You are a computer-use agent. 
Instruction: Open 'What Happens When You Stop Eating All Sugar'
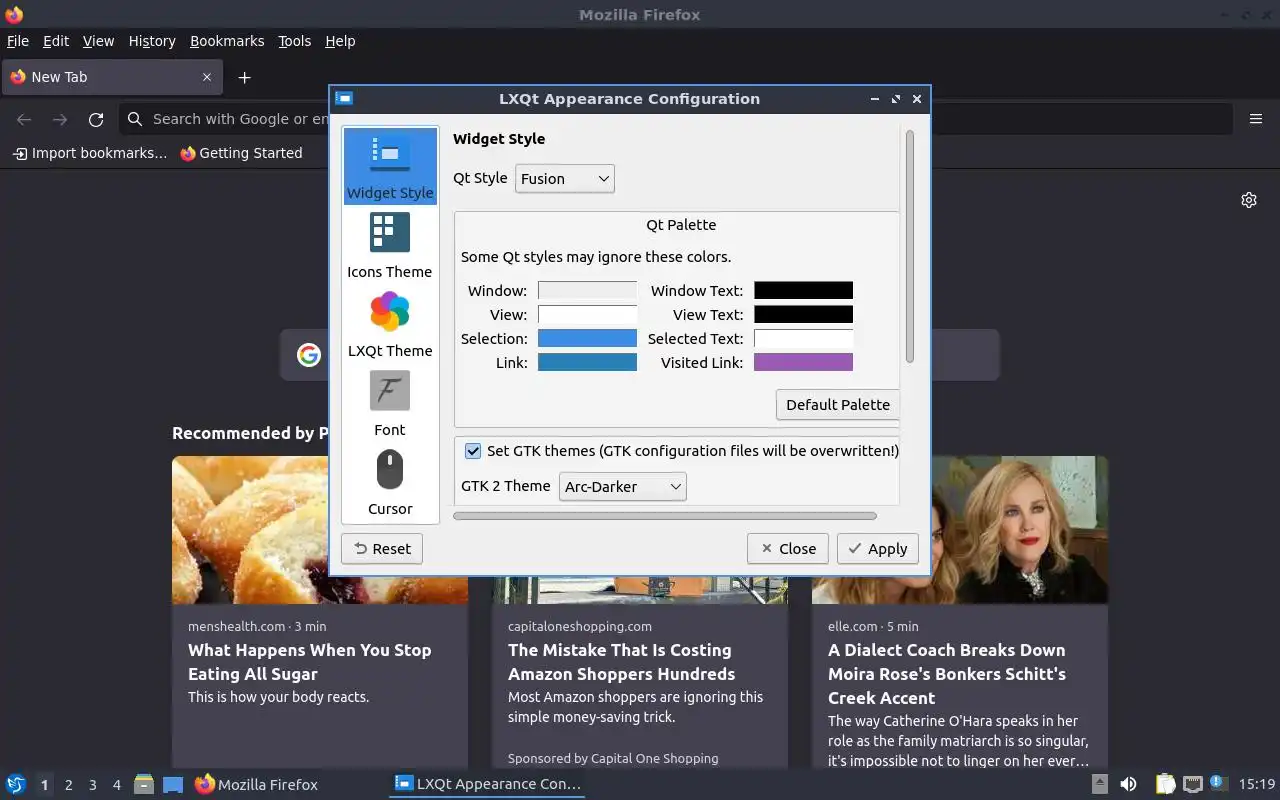pos(310,662)
